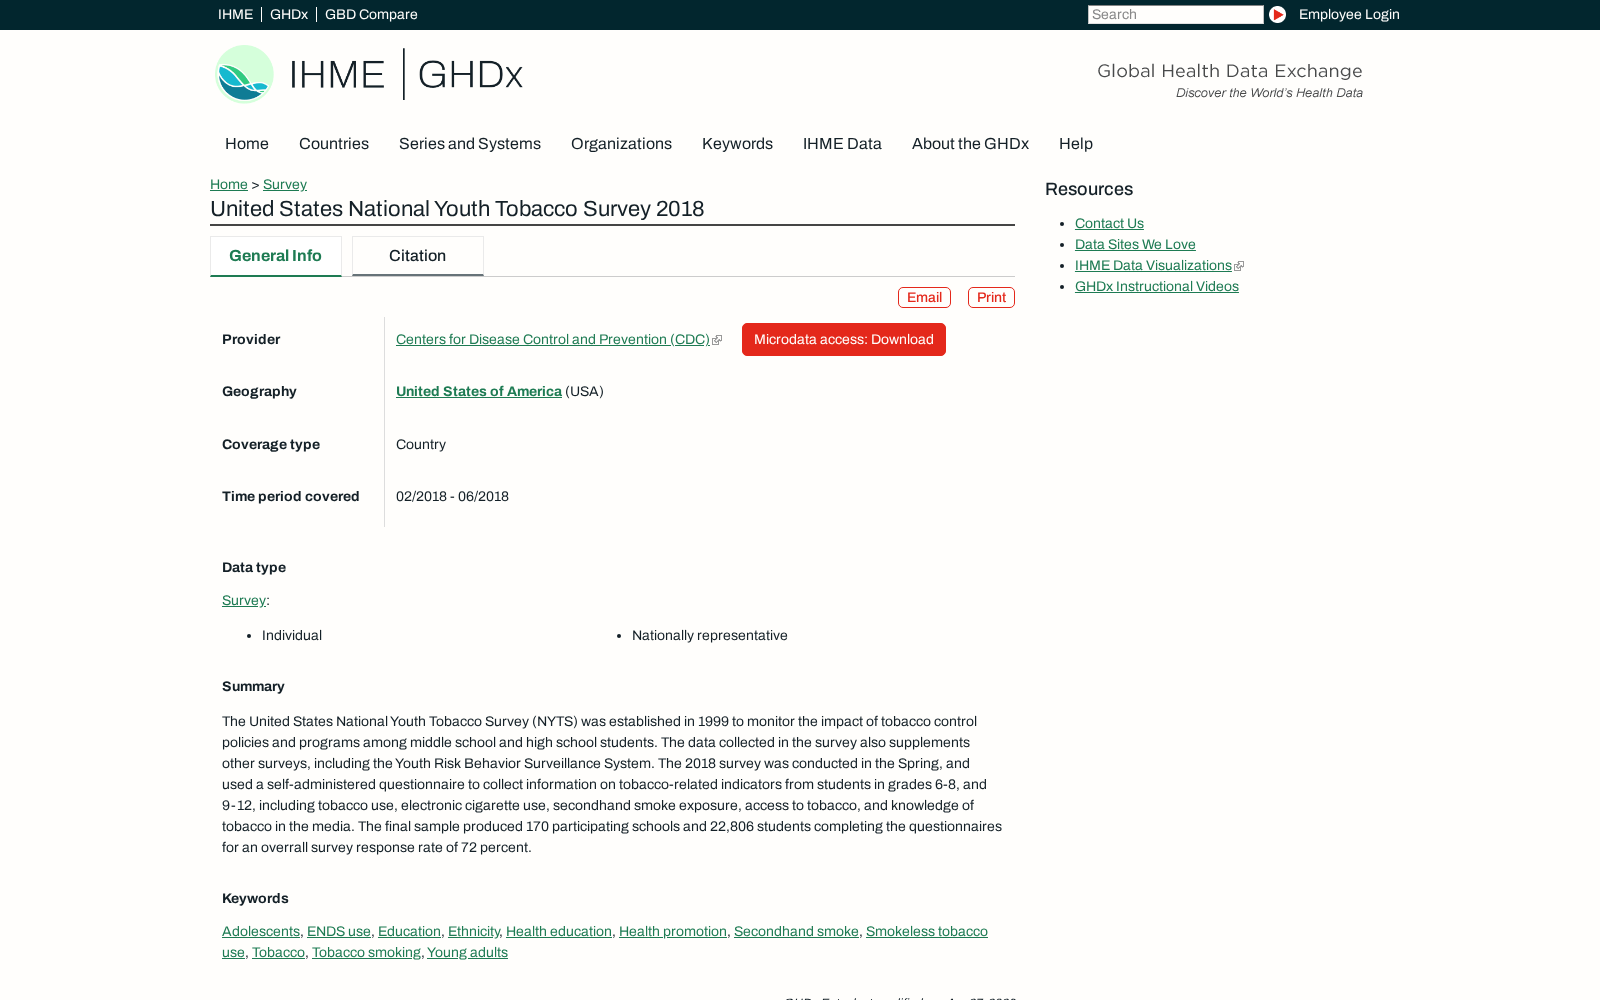
Task: Open About the GHDx menu item
Action: 970,144
